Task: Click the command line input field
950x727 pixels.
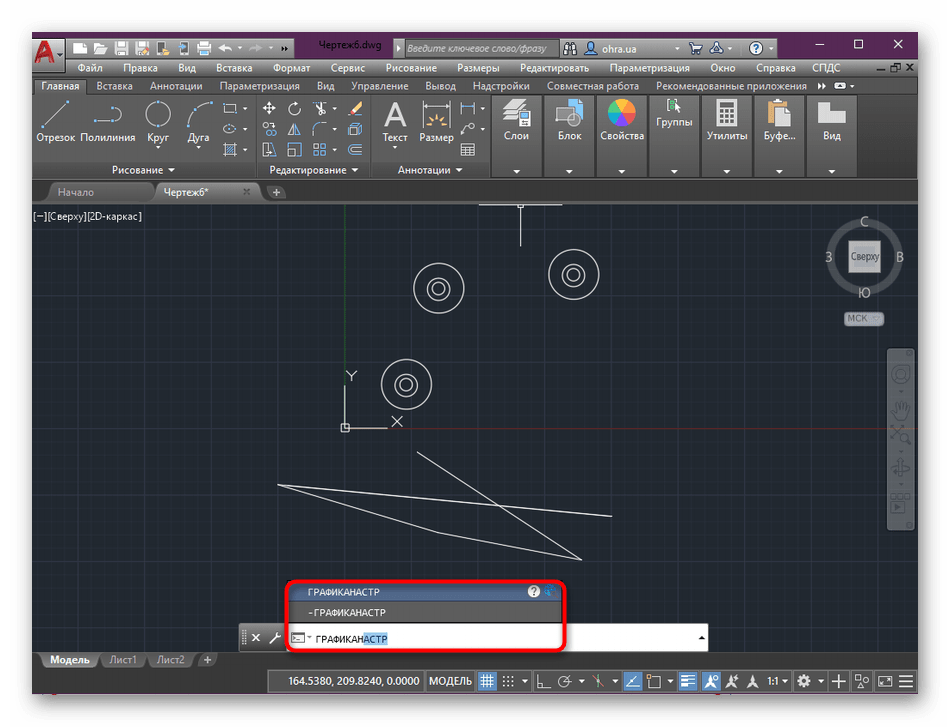Action: [497, 638]
